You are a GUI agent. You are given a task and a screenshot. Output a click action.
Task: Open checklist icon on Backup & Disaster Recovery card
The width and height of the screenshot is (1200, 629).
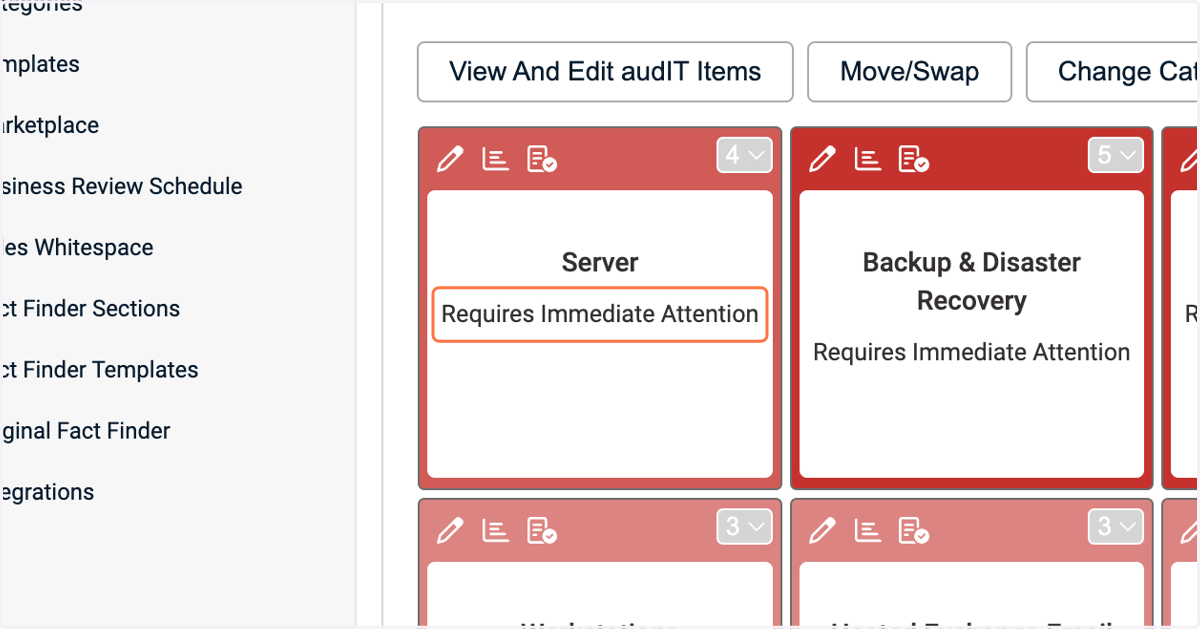[914, 159]
